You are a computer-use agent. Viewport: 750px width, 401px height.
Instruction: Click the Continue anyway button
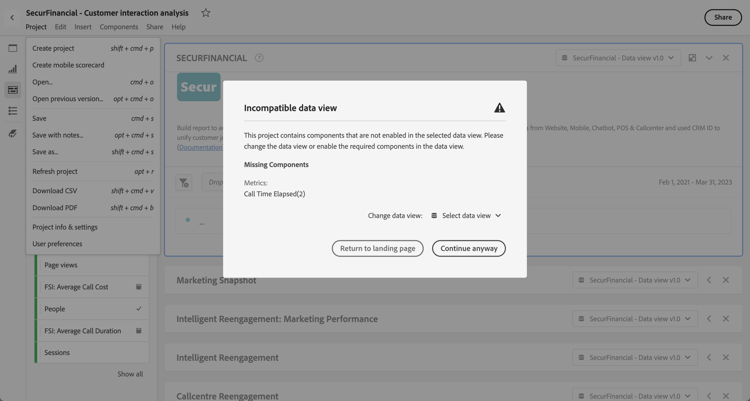[468, 248]
